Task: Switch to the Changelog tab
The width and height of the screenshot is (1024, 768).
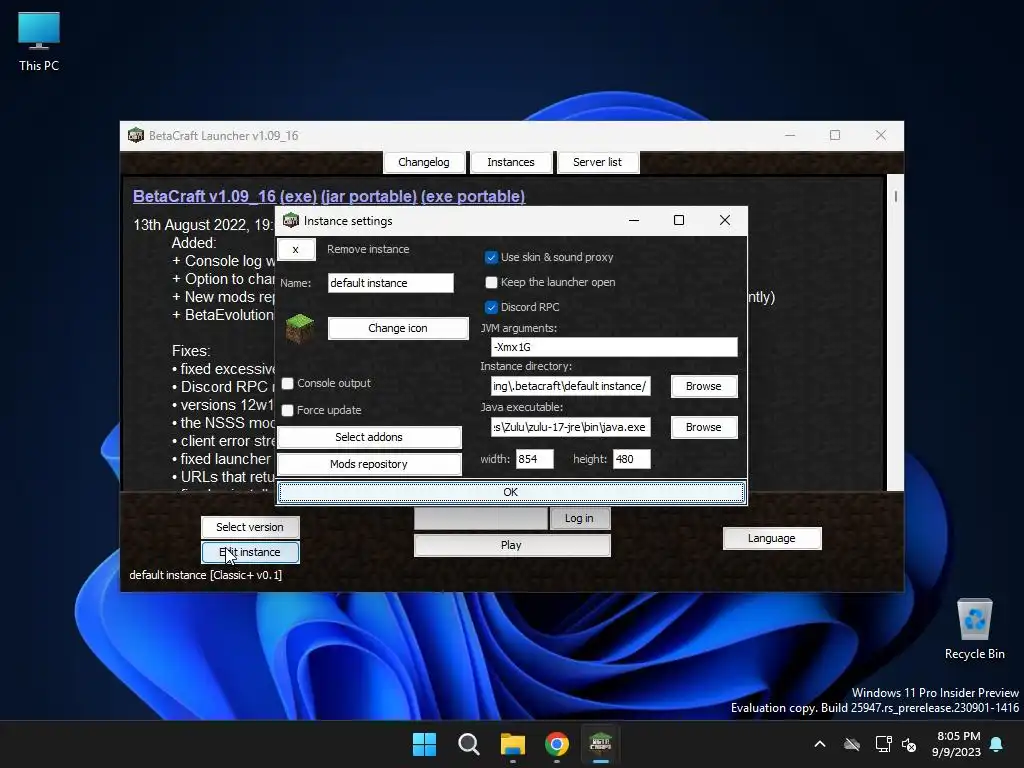Action: [424, 162]
